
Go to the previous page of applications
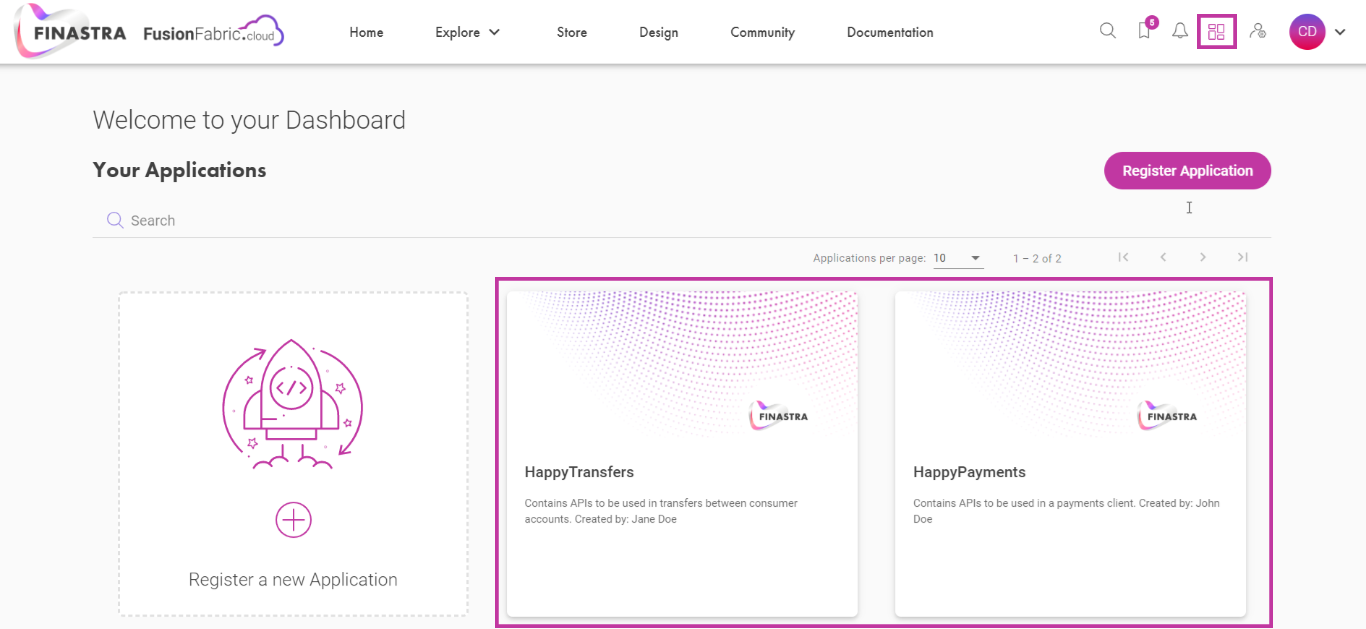[1163, 257]
